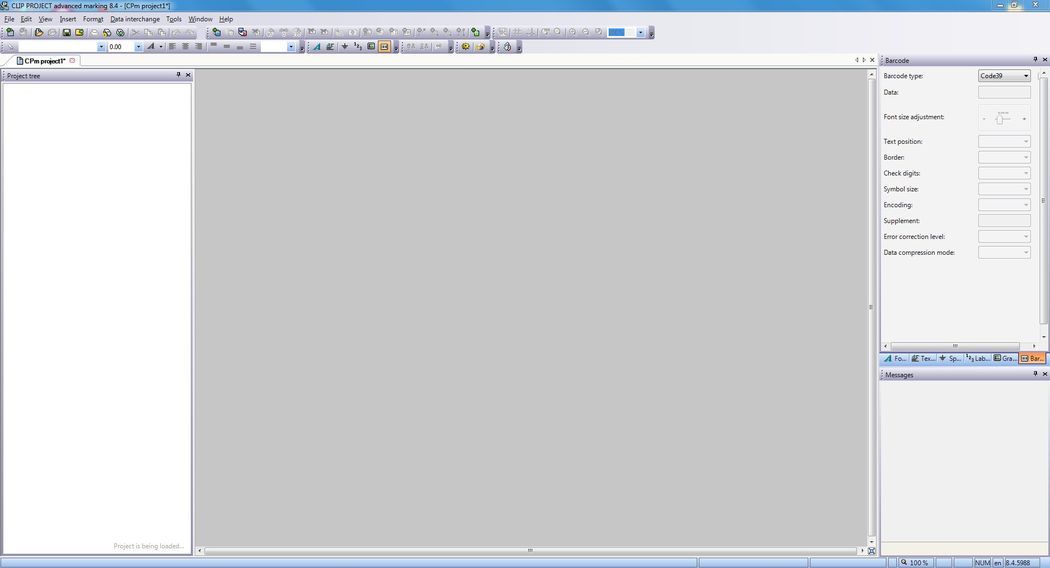Open the Error correction level dropdown
Viewport: 1050px width, 568px height.
click(x=1004, y=236)
